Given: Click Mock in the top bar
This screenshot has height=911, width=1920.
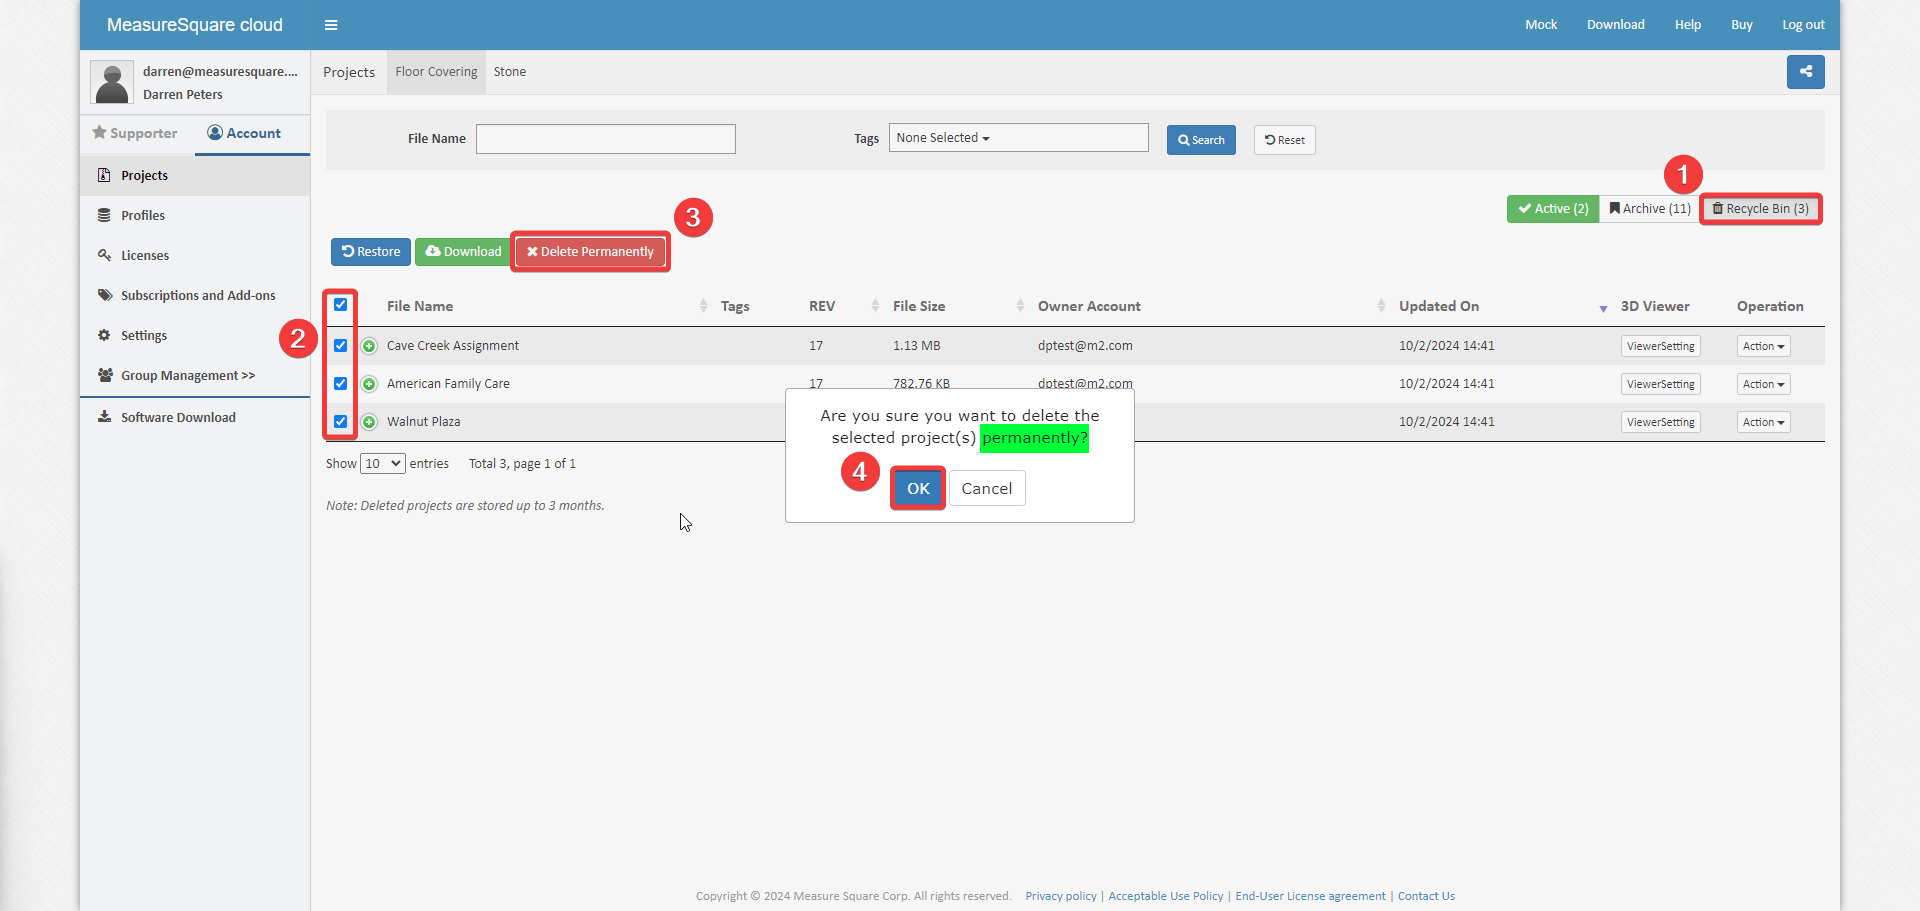Looking at the screenshot, I should [1541, 25].
